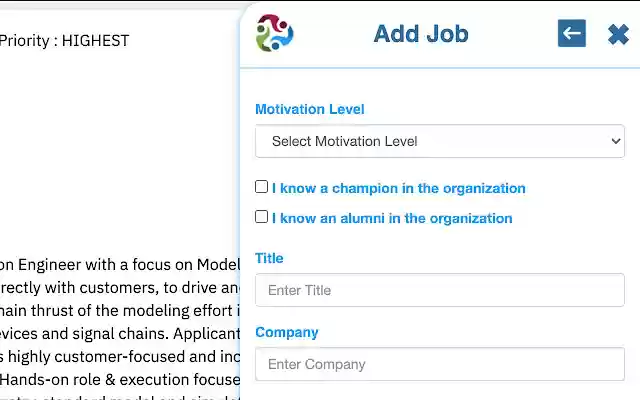Check the champion in the organization checkbox
Screen dimensions: 640x400
click(262, 187)
